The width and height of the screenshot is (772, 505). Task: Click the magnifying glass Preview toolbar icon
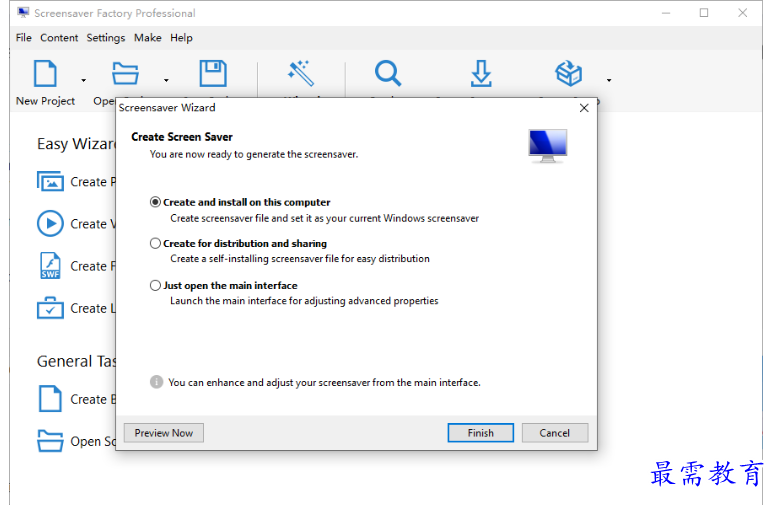point(388,73)
